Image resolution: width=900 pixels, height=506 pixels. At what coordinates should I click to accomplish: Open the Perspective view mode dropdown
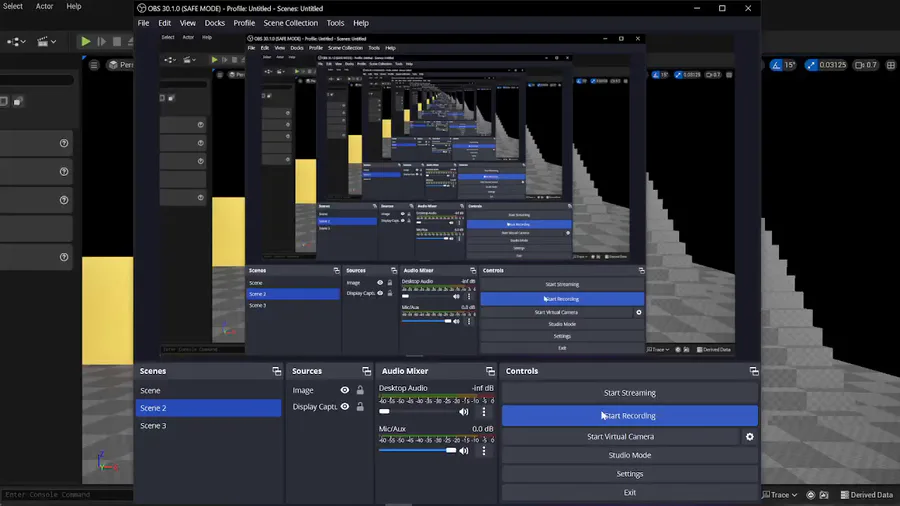121,65
